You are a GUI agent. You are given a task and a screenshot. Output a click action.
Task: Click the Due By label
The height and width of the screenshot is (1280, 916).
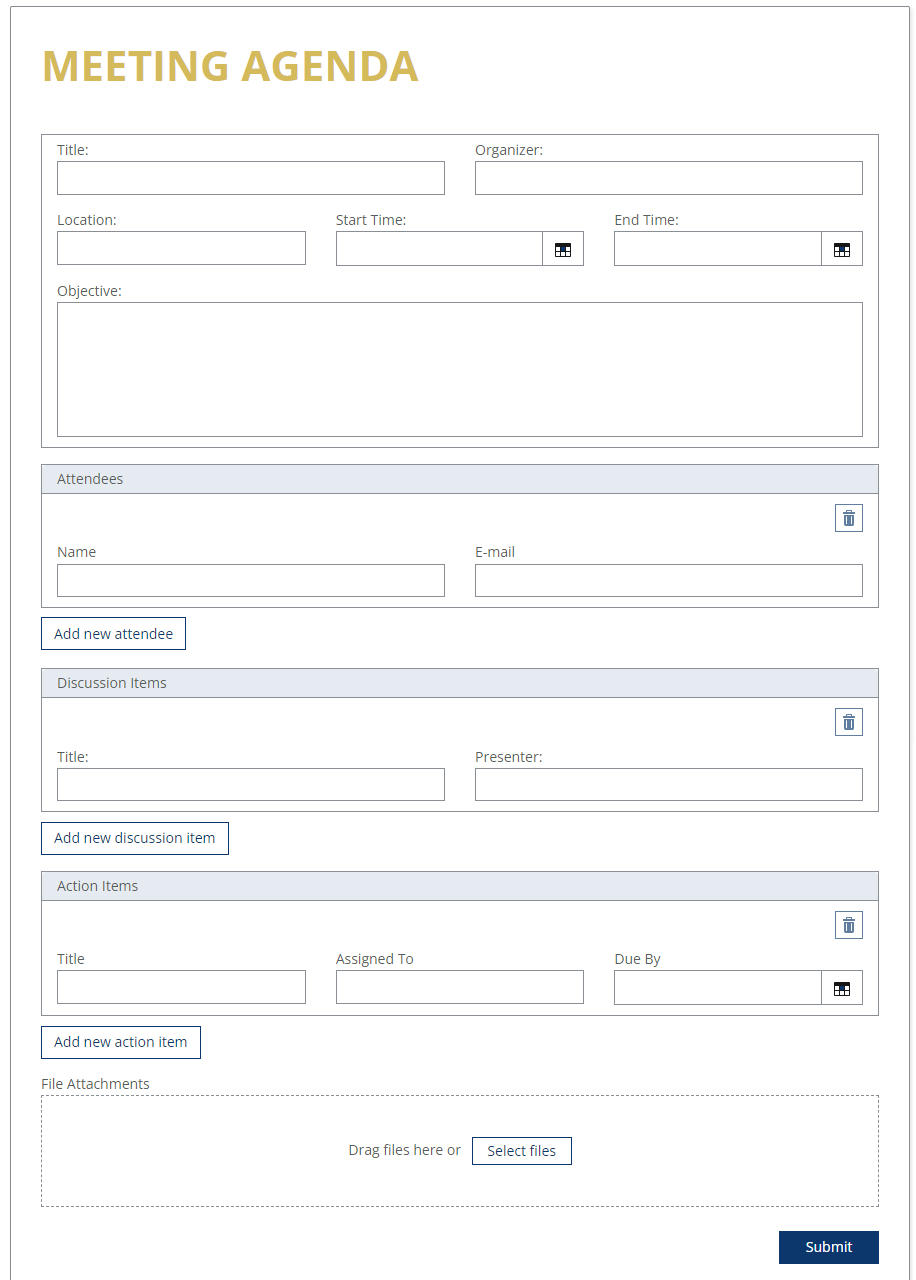(637, 959)
